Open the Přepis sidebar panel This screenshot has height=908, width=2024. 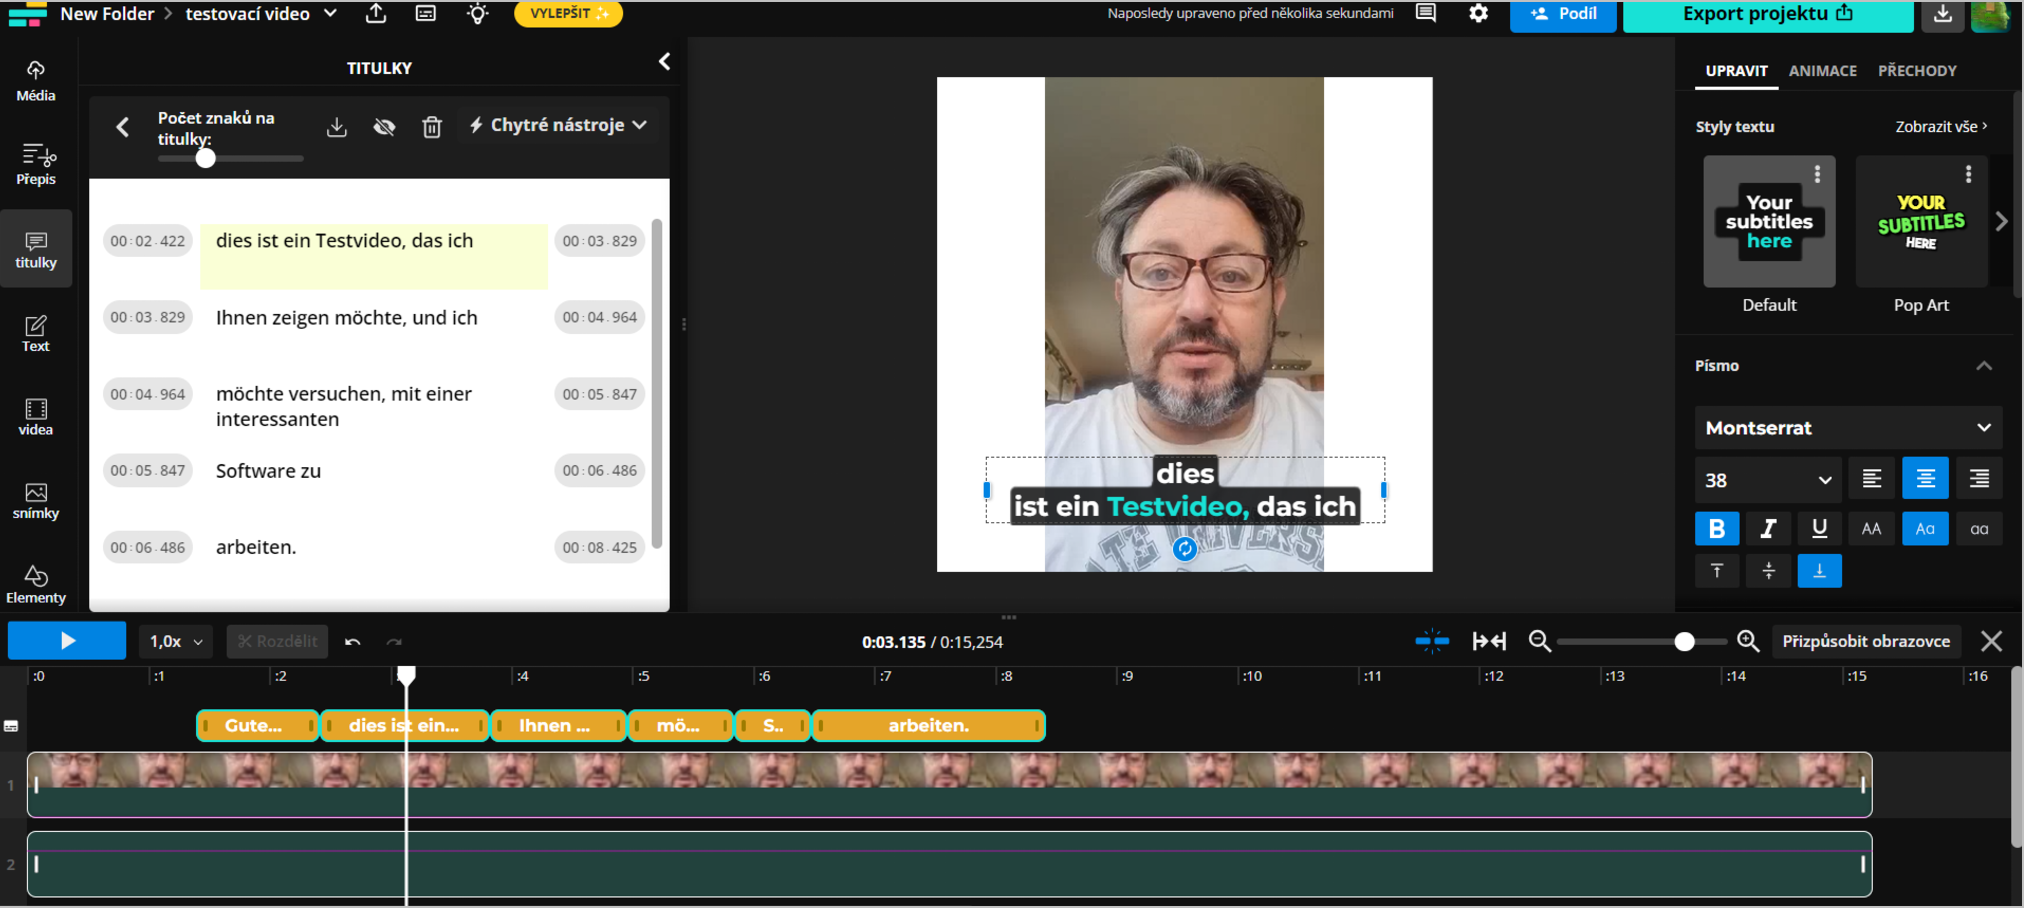pos(36,165)
